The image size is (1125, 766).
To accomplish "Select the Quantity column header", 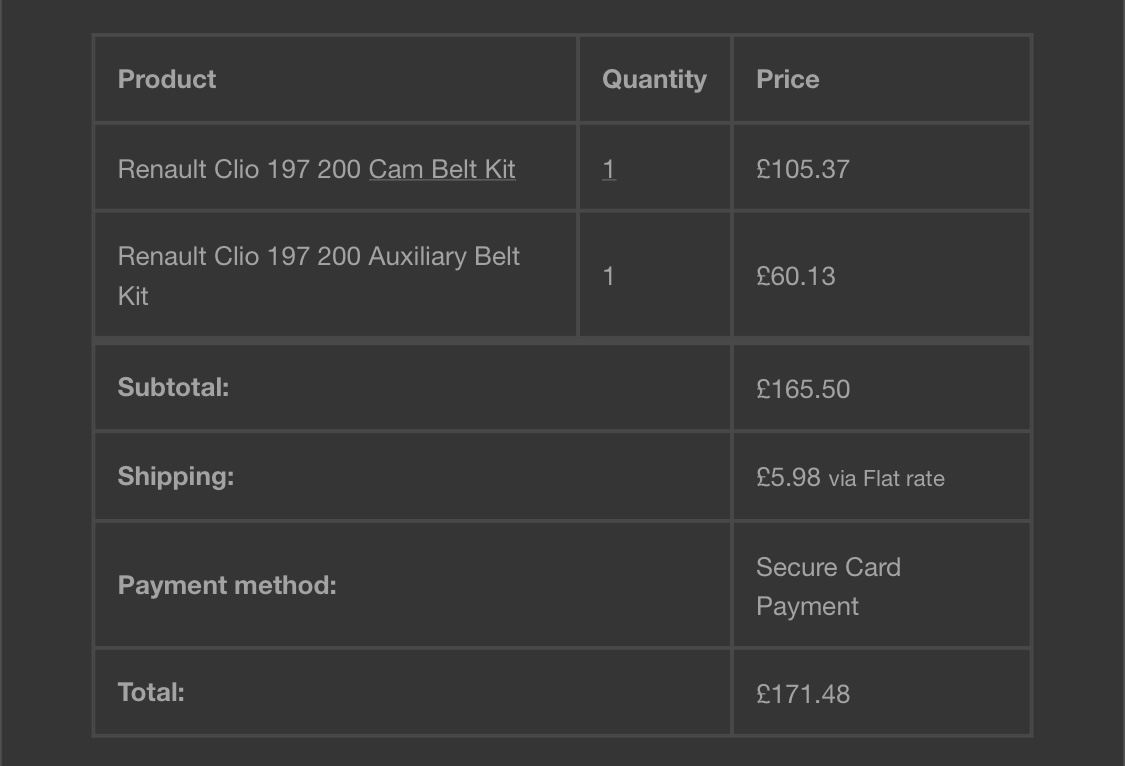I will click(654, 79).
